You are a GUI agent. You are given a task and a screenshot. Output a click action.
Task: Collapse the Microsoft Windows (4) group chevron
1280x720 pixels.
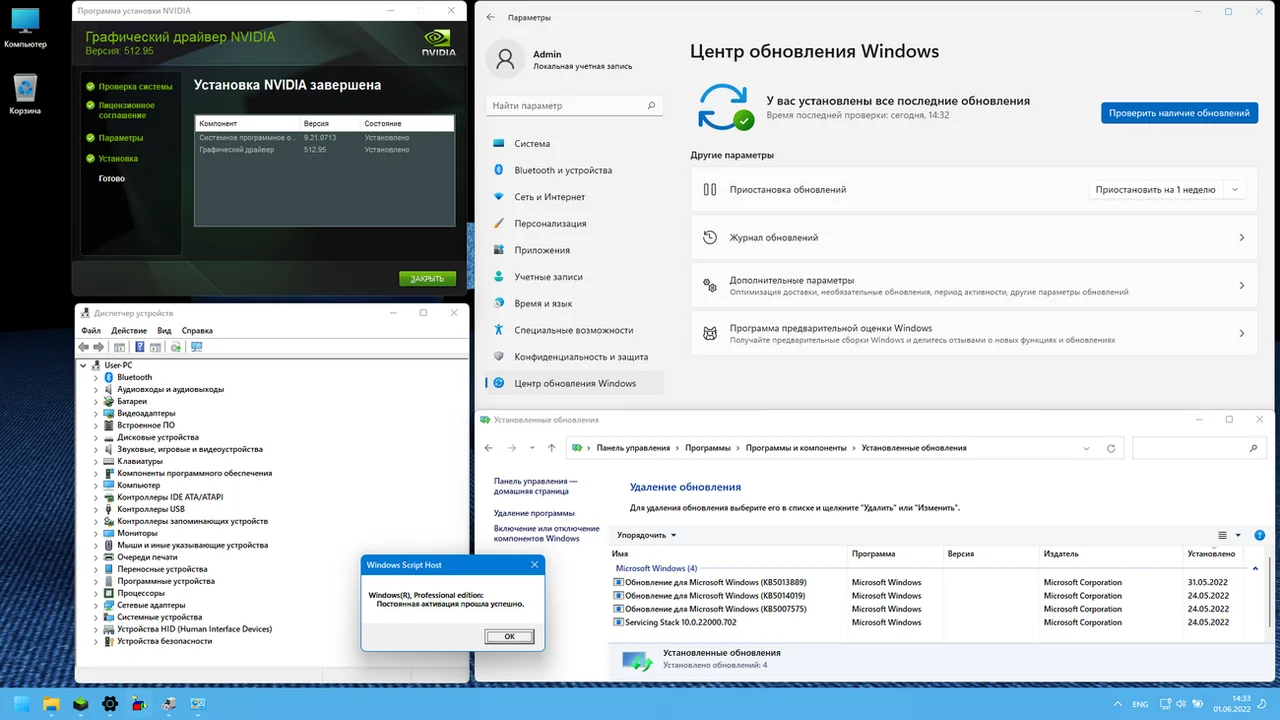click(1256, 569)
